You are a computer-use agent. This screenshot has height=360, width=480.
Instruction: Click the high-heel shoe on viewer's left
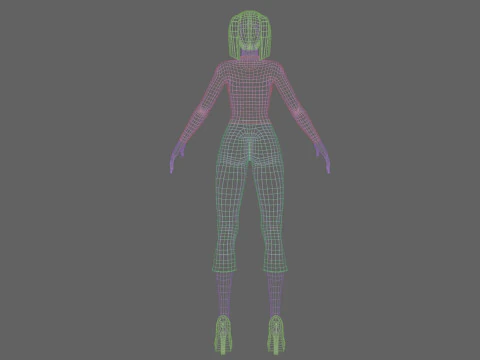pos(223,335)
